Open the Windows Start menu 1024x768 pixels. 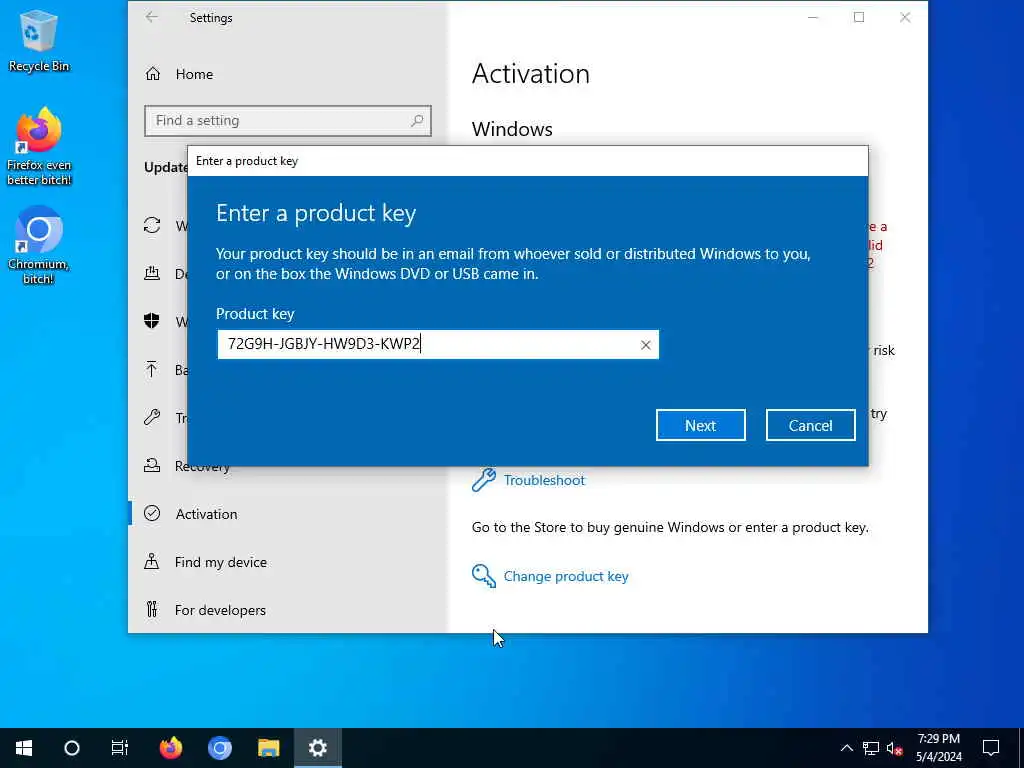(24, 748)
